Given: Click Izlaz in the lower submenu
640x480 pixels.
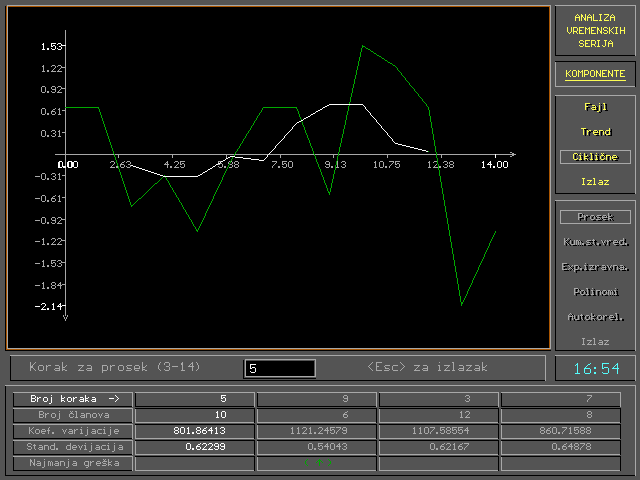Looking at the screenshot, I should (595, 342).
